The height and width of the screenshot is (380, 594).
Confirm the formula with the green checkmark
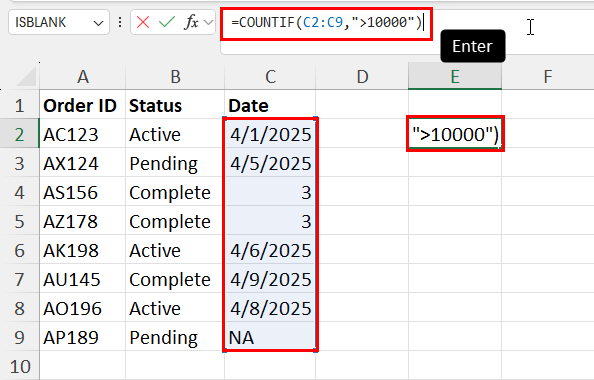167,22
